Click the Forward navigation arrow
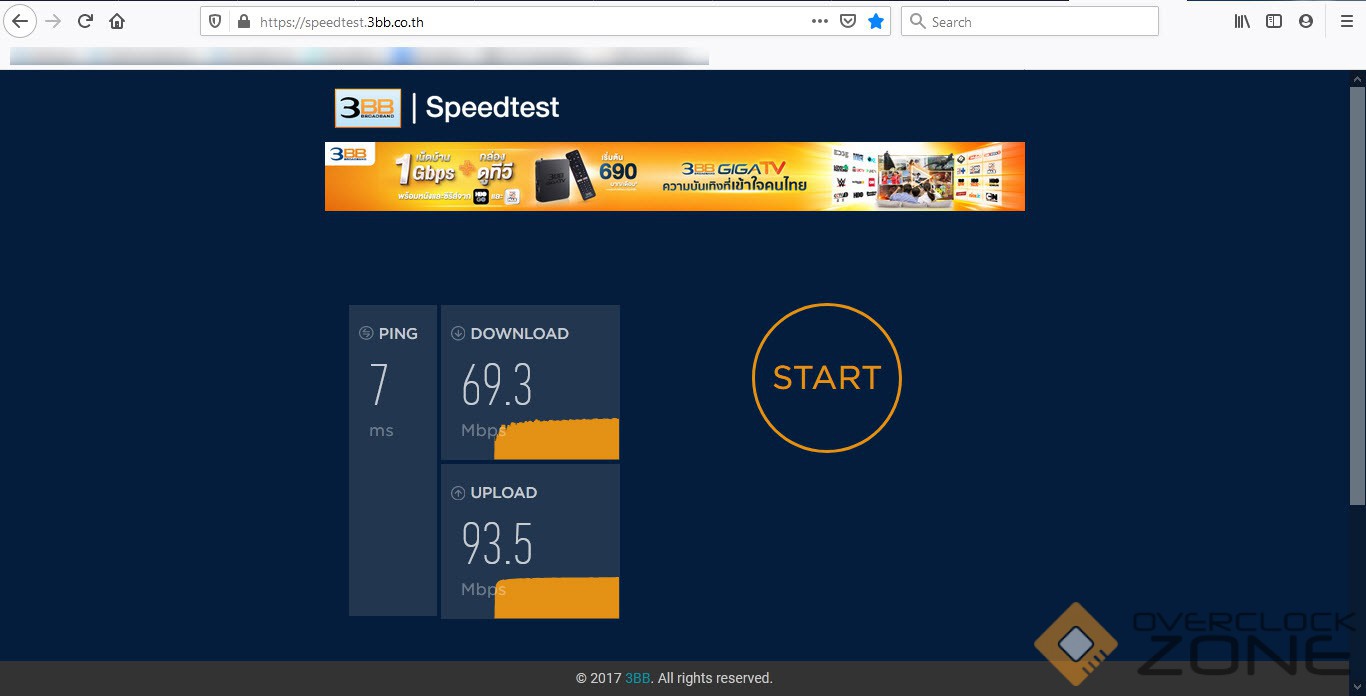Image resolution: width=1366 pixels, height=696 pixels. pyautogui.click(x=54, y=21)
